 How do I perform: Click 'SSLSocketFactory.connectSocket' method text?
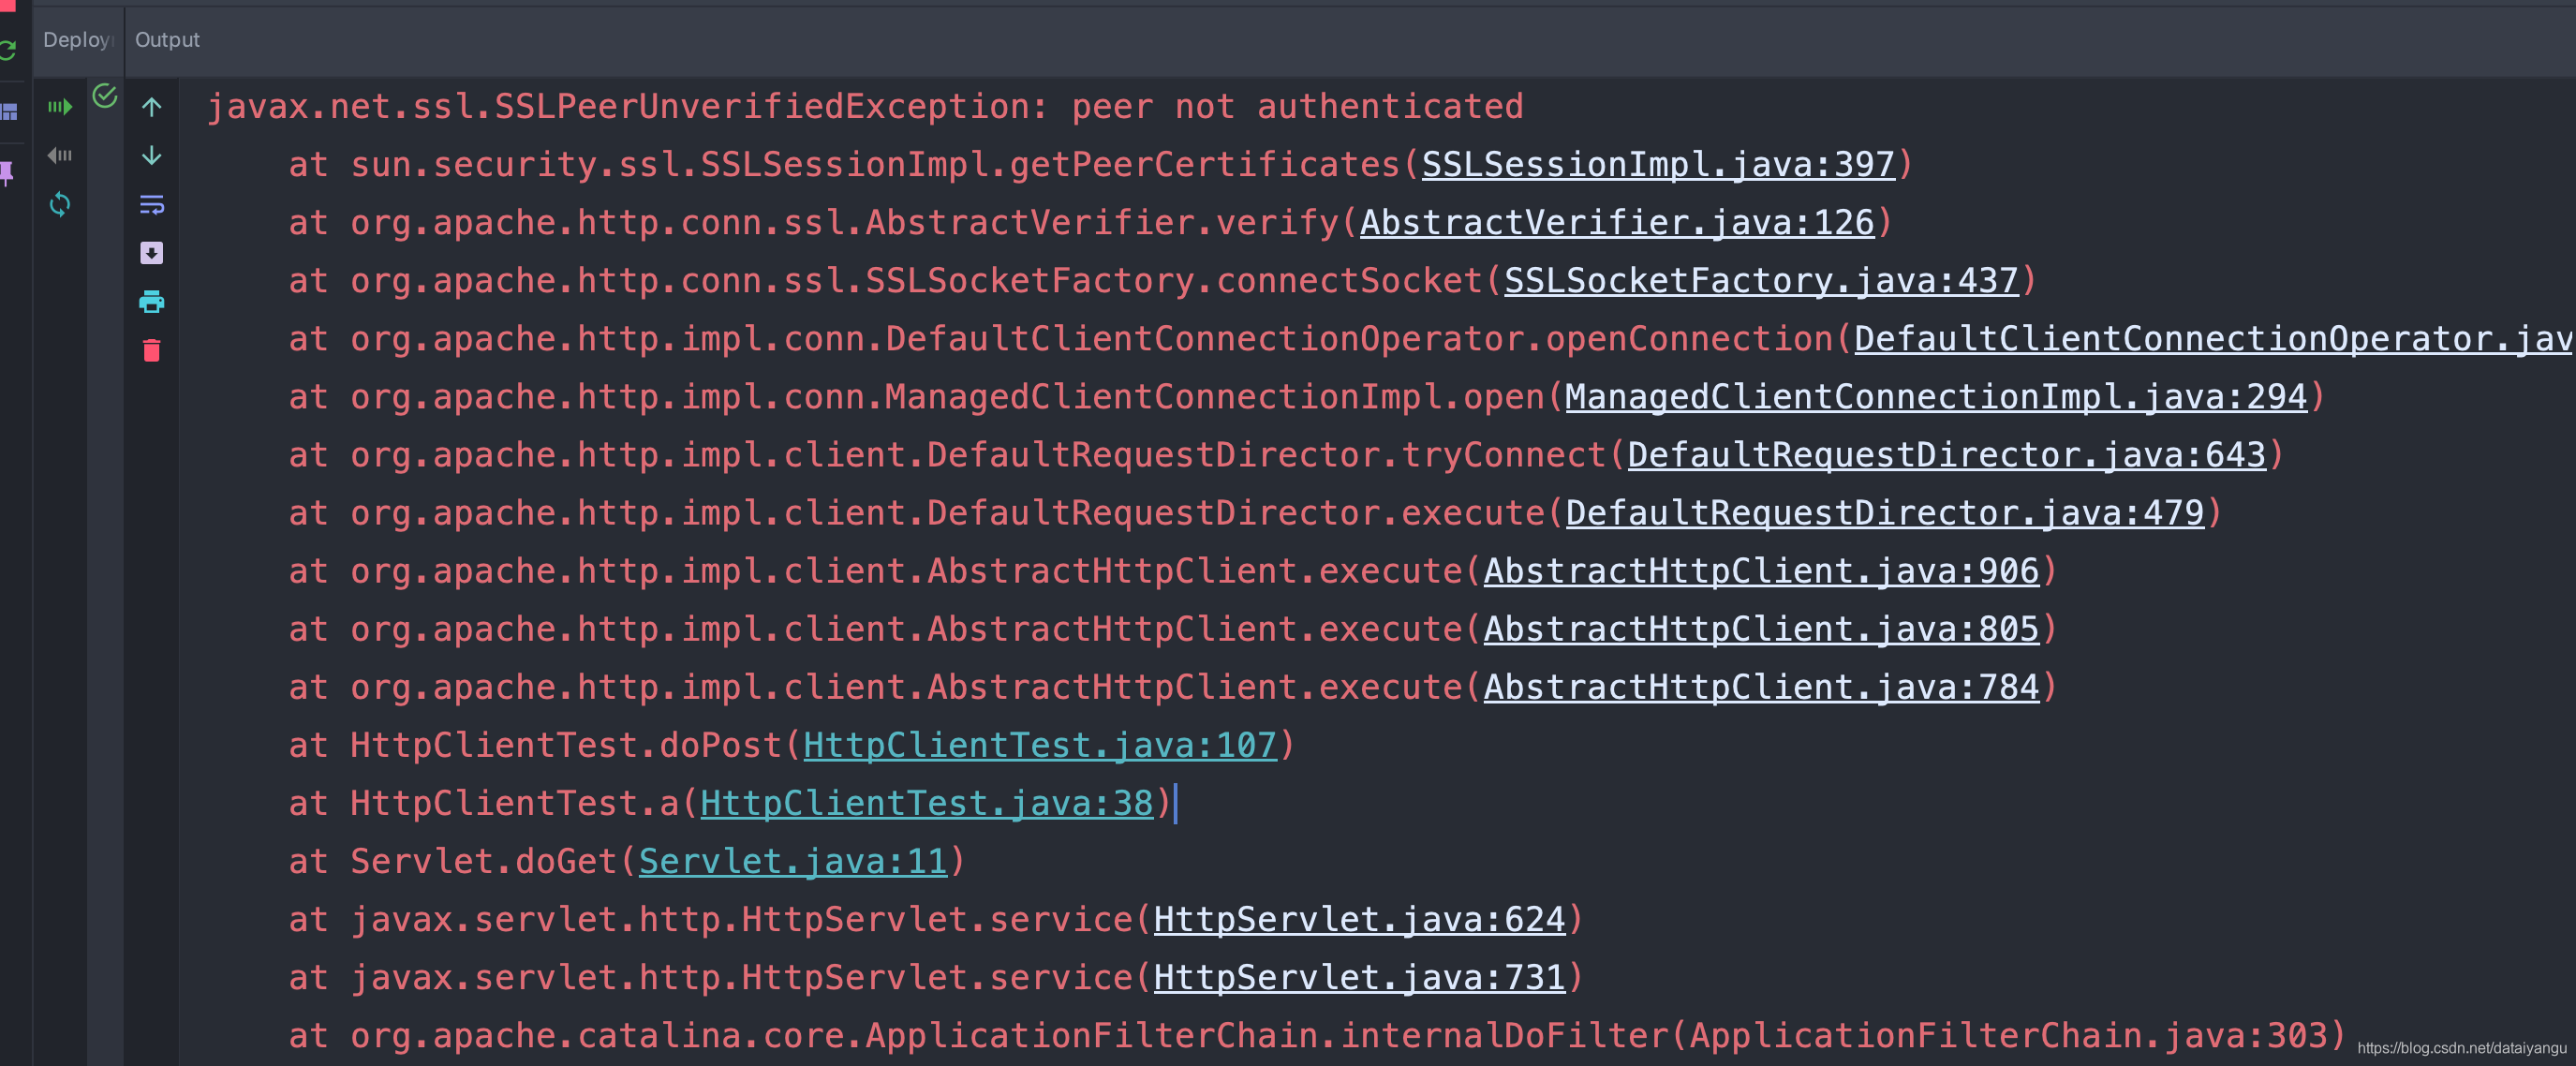coord(1174,280)
